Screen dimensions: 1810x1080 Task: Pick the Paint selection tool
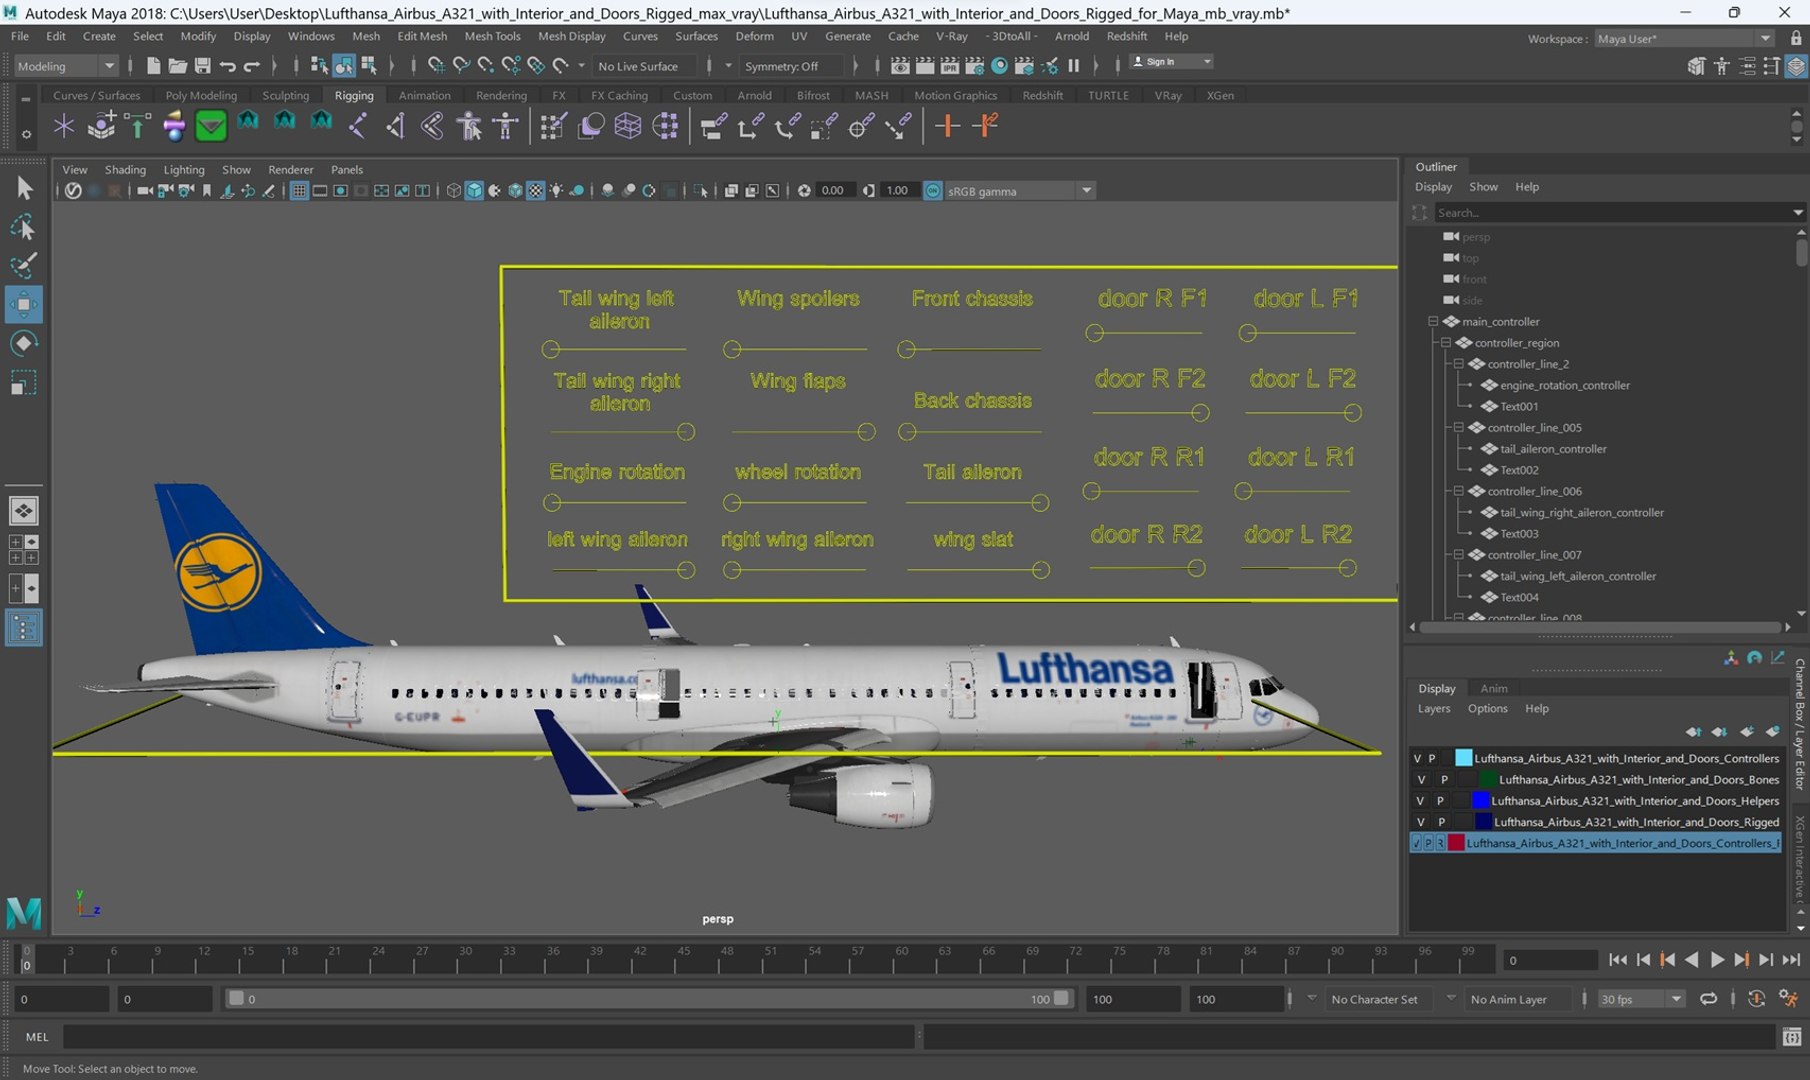pos(24,266)
